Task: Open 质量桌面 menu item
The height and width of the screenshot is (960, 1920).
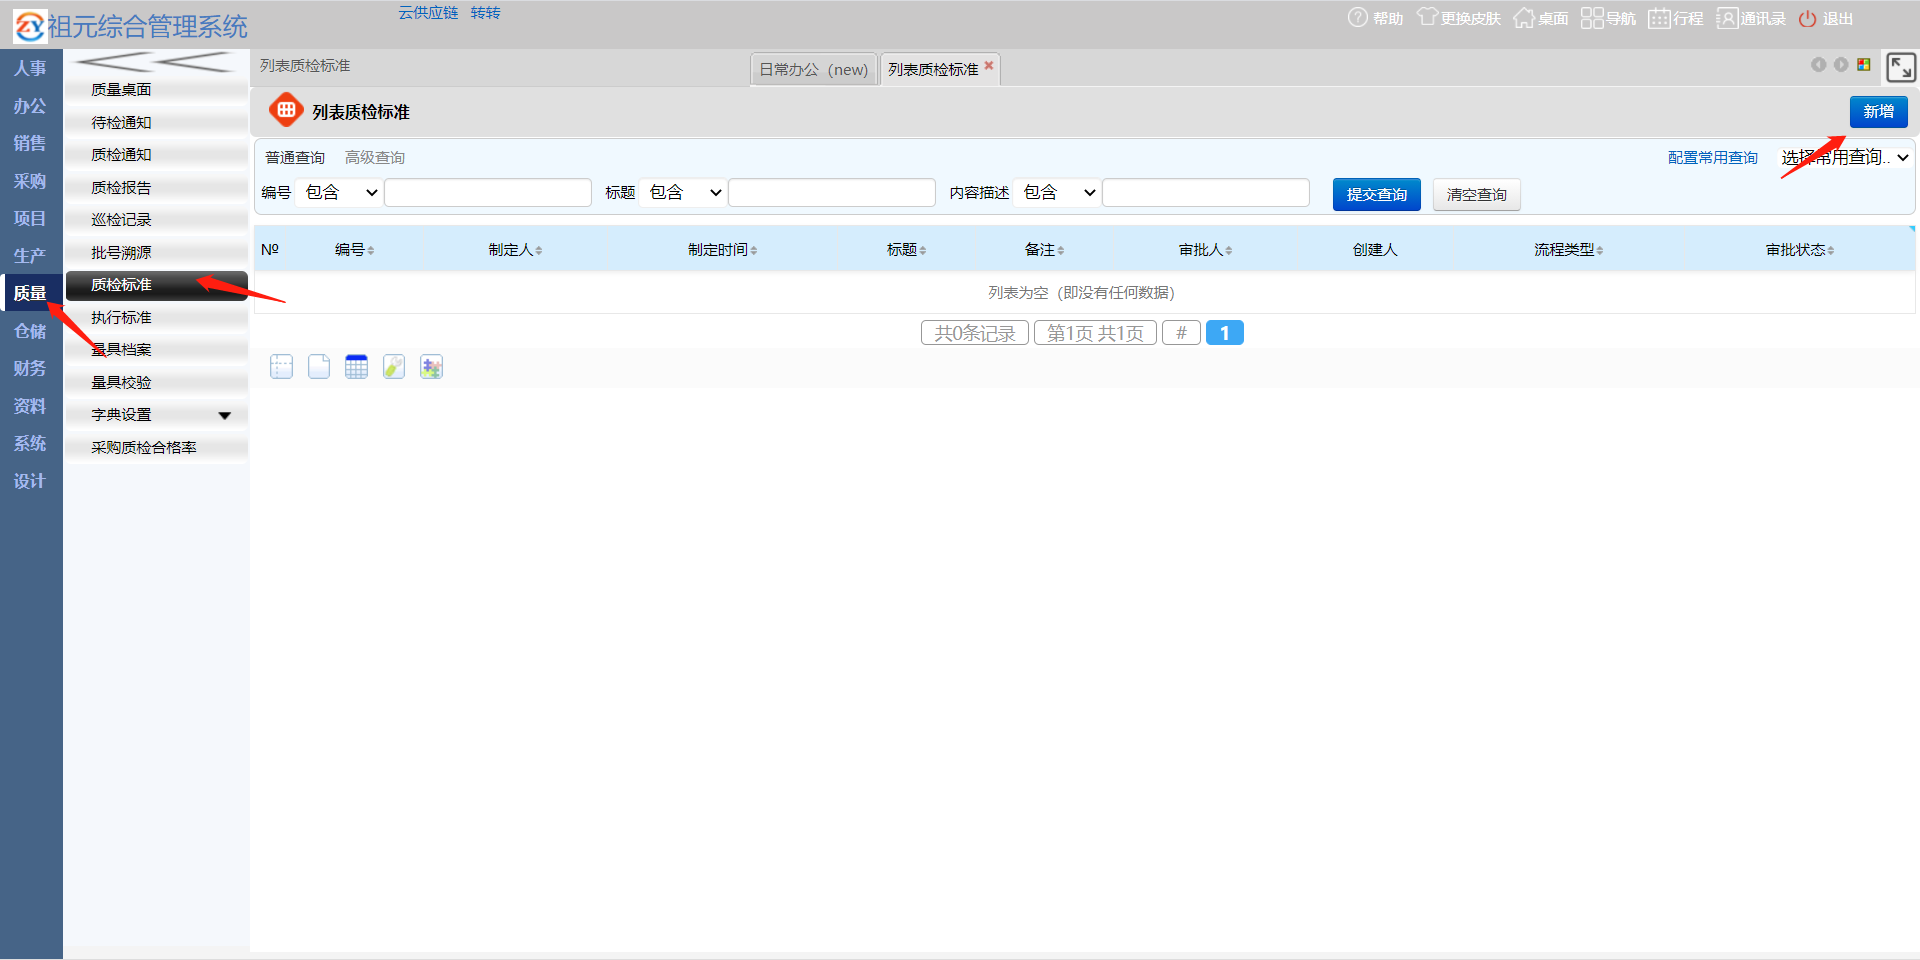Action: pos(156,90)
